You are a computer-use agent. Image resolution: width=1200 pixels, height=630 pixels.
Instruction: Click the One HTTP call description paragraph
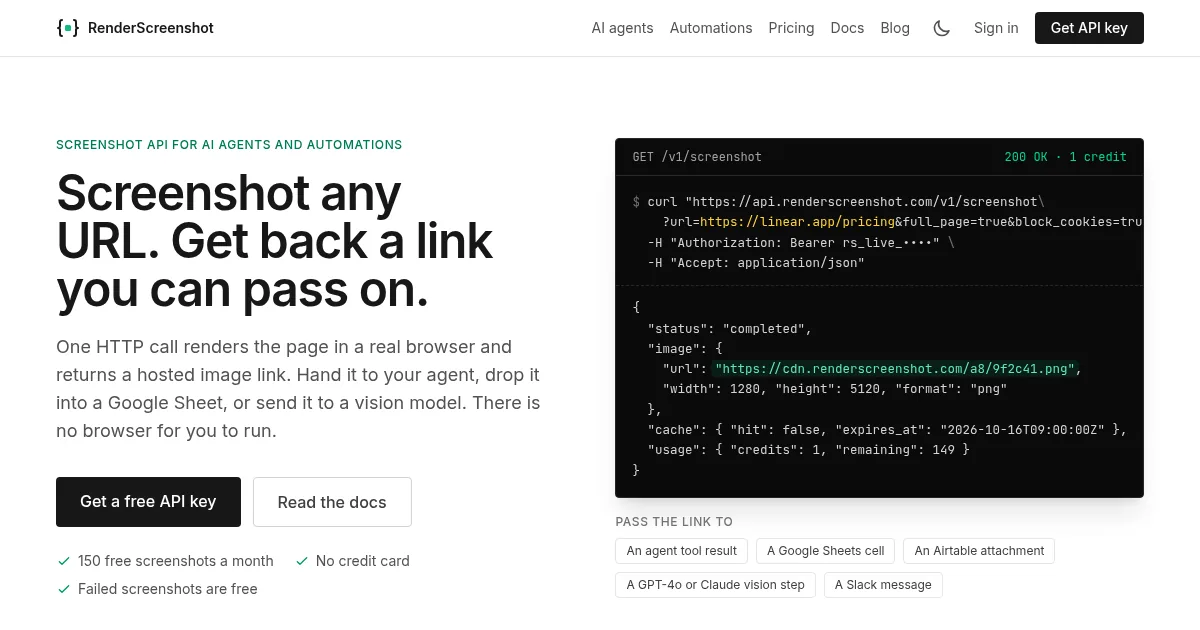(298, 389)
